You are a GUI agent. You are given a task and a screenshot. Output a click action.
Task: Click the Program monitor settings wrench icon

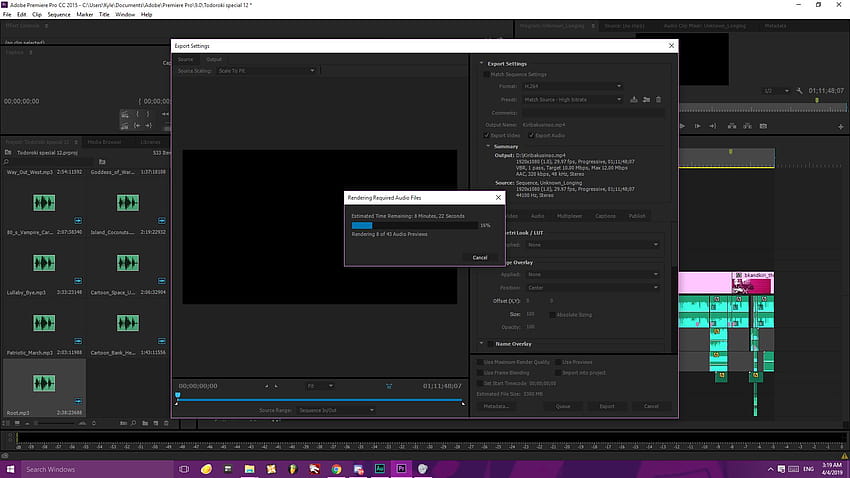[799, 91]
